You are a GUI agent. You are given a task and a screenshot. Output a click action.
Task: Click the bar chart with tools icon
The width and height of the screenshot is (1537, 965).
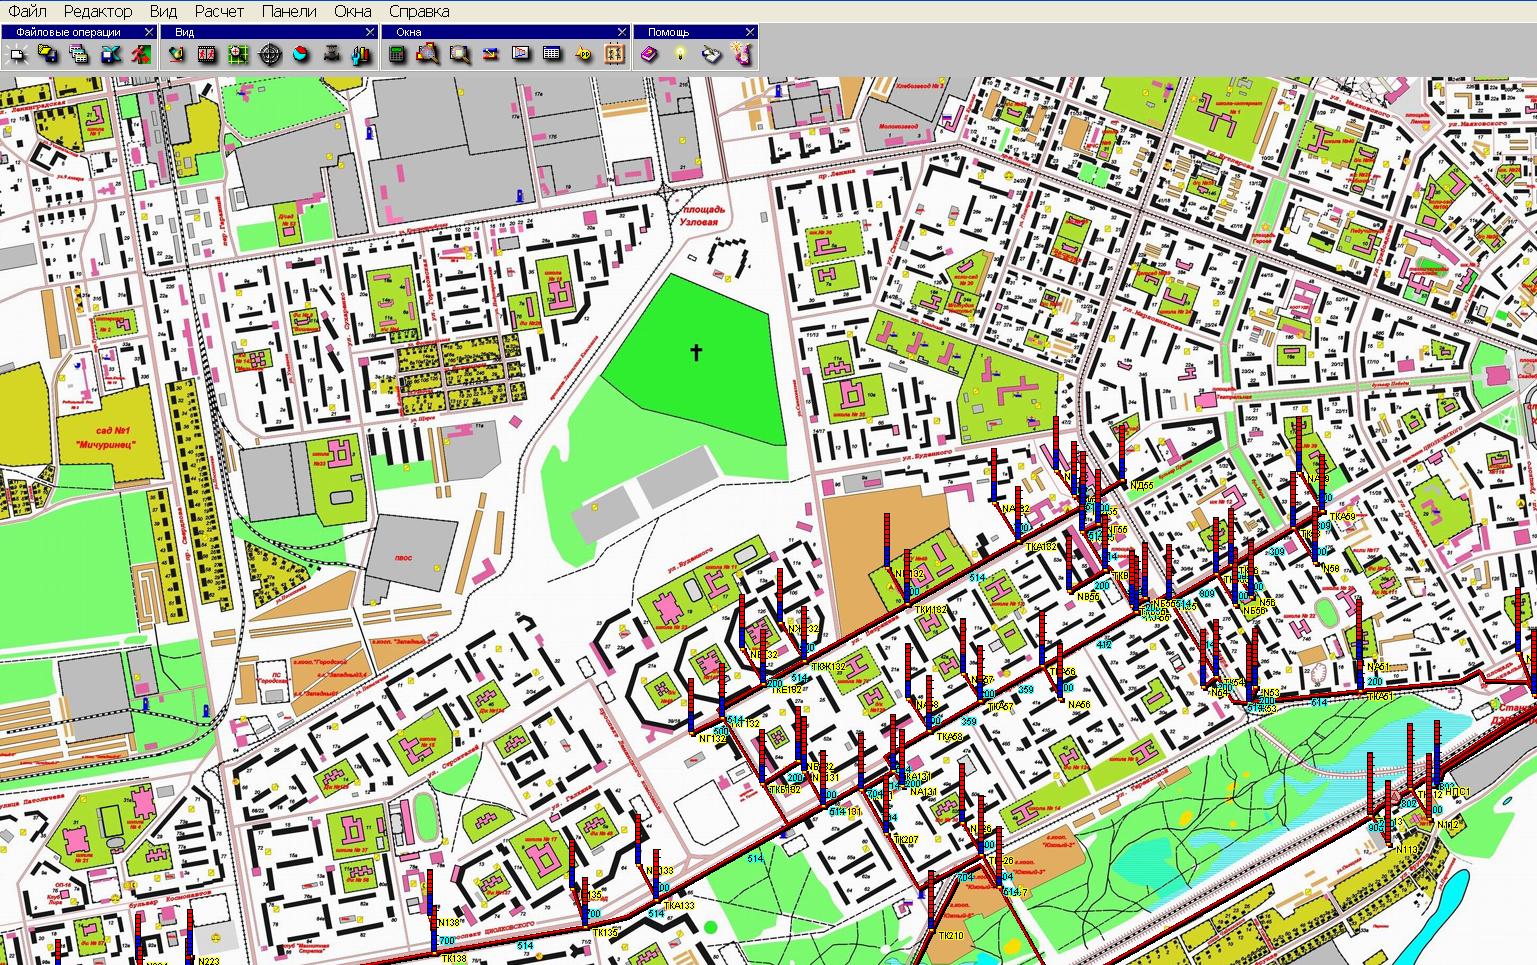[x=362, y=54]
